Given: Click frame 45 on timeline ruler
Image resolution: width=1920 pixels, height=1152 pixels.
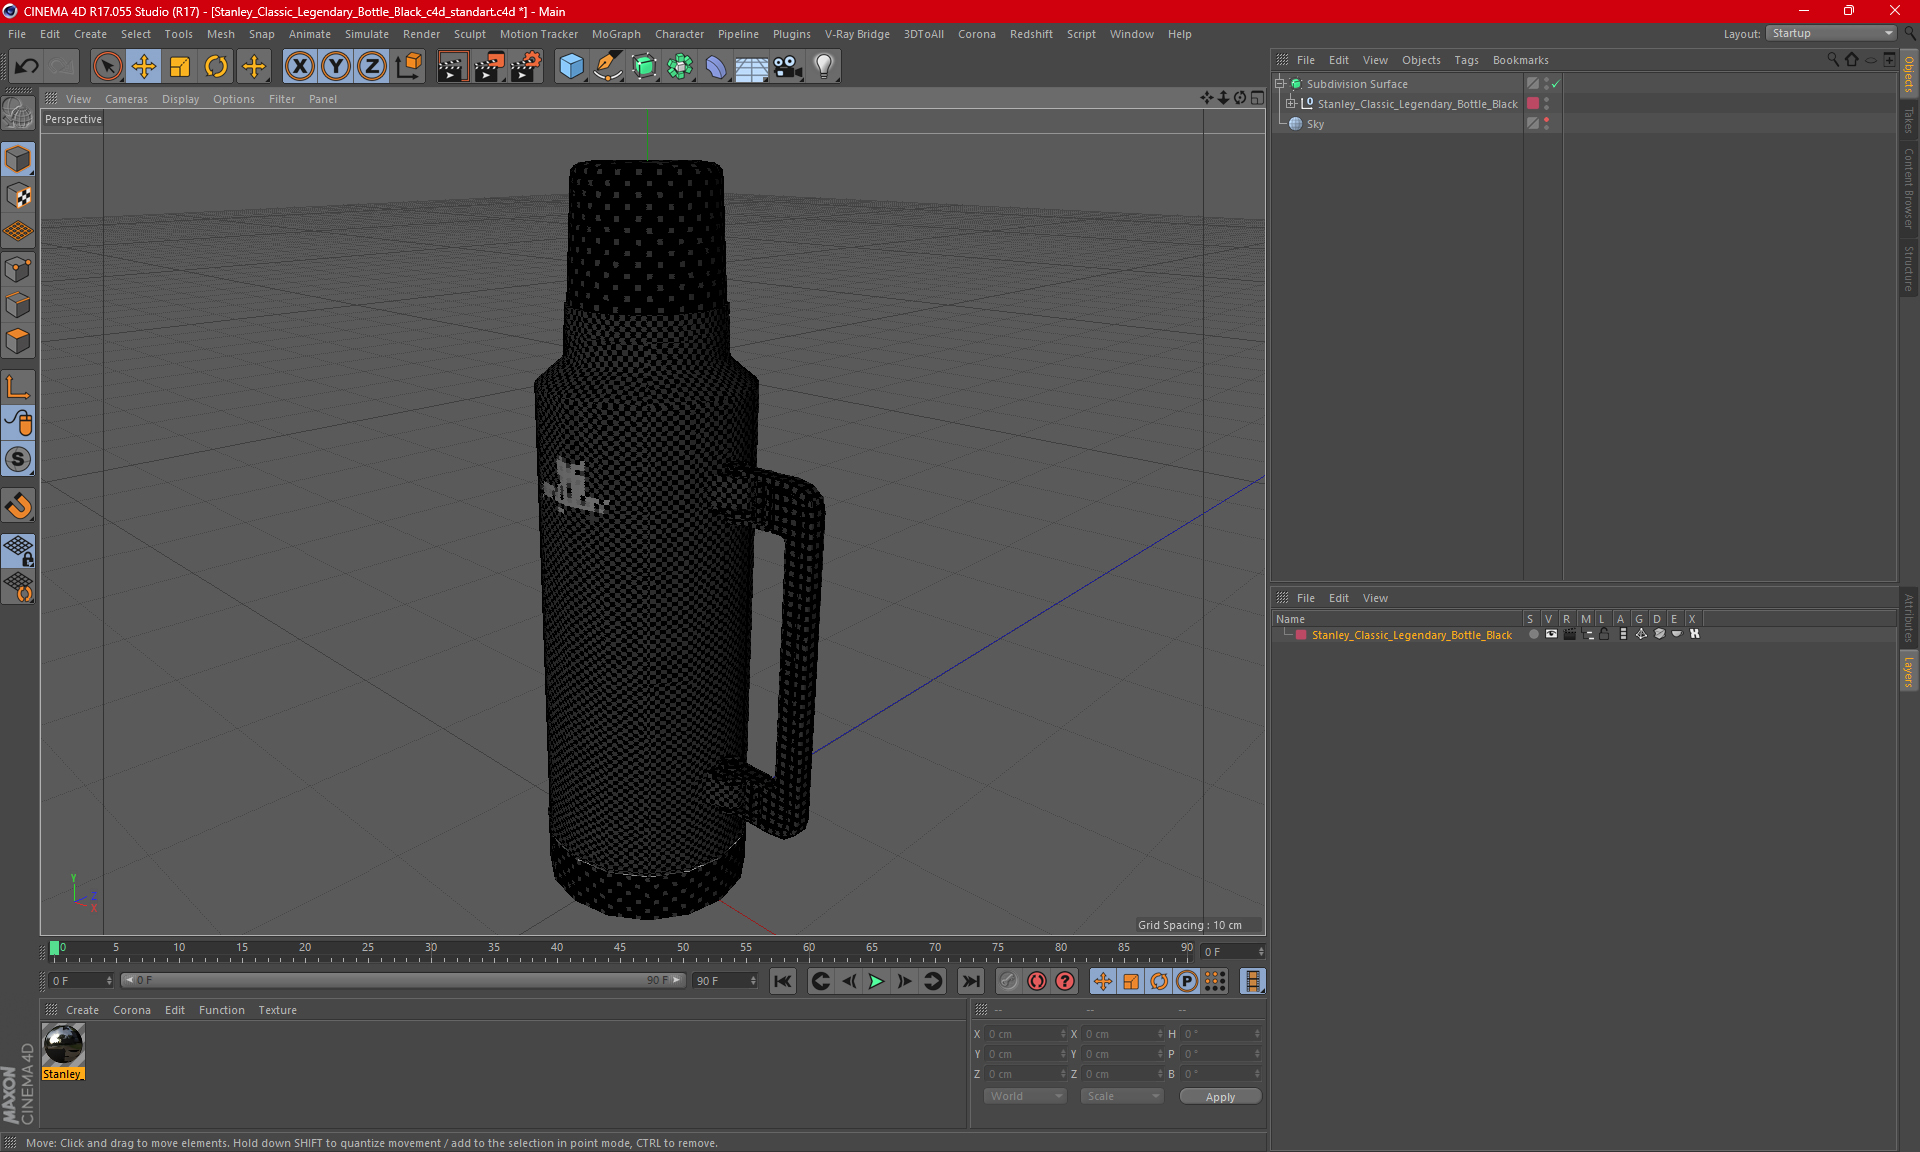Looking at the screenshot, I should point(620,948).
